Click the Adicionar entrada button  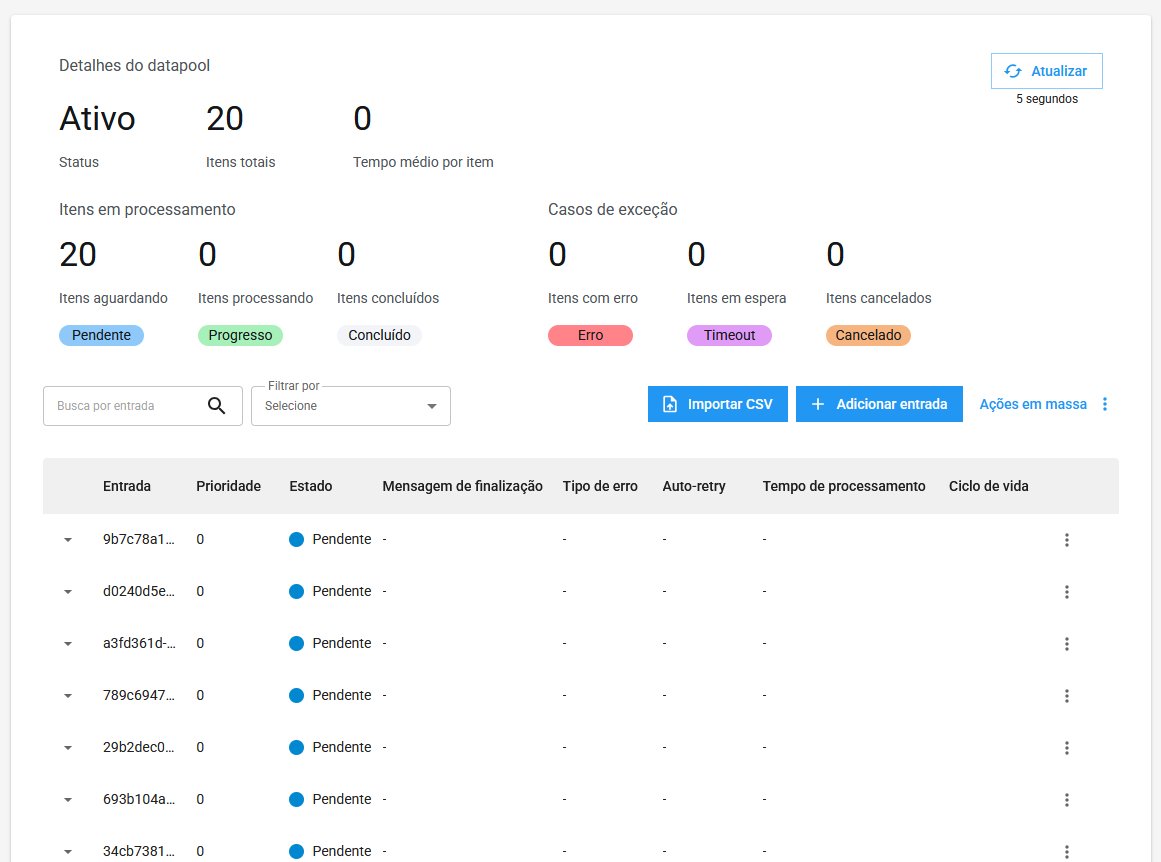tap(878, 404)
